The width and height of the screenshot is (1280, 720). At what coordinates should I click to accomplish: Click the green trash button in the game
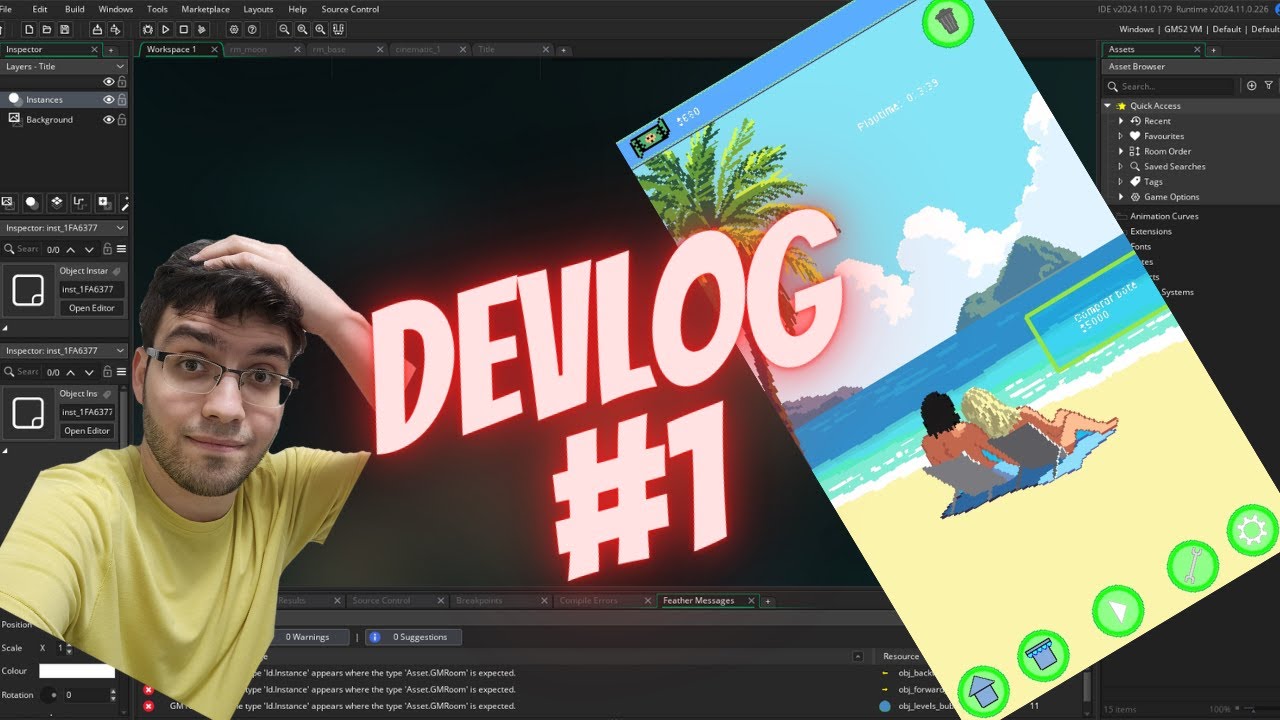click(947, 20)
